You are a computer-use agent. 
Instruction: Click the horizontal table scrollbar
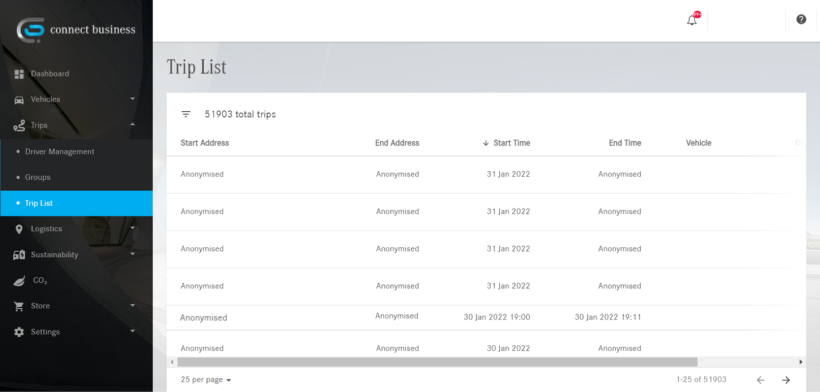coord(437,362)
